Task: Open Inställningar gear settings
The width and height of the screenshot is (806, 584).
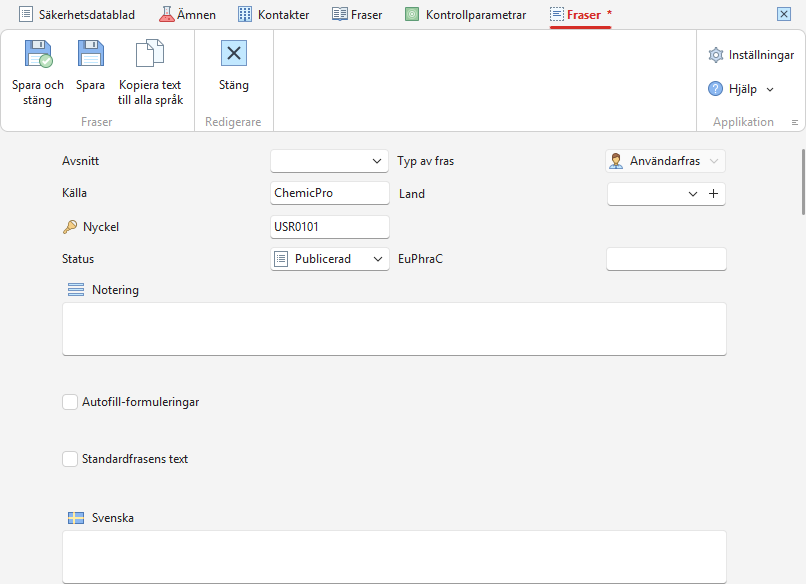Action: 716,55
